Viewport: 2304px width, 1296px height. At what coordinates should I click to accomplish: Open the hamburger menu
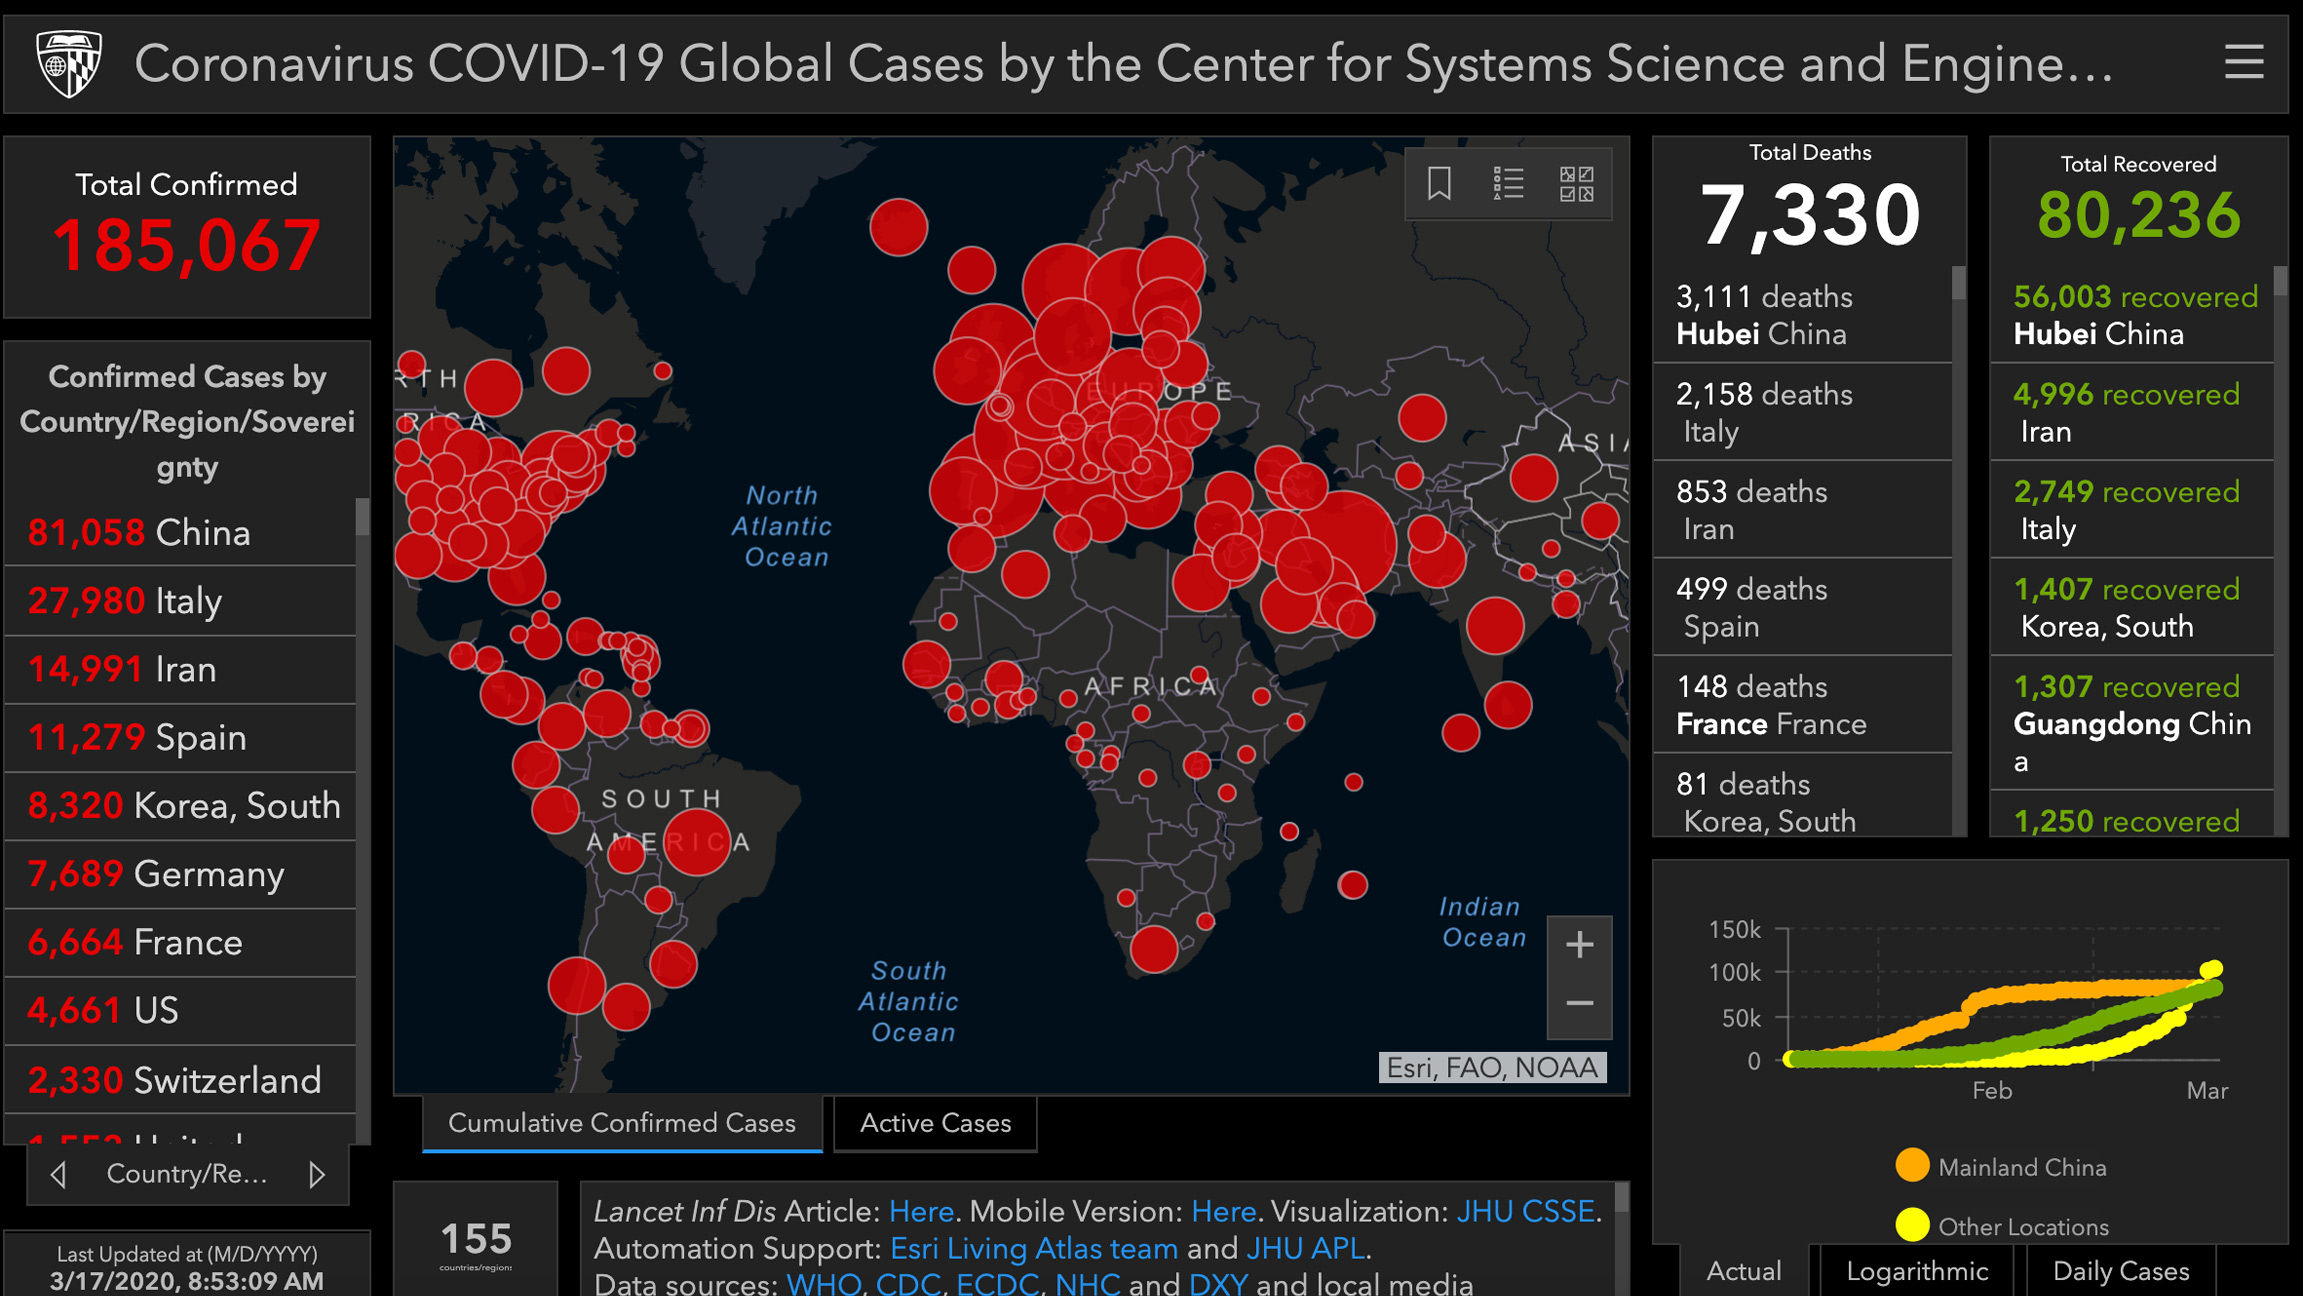point(2244,62)
